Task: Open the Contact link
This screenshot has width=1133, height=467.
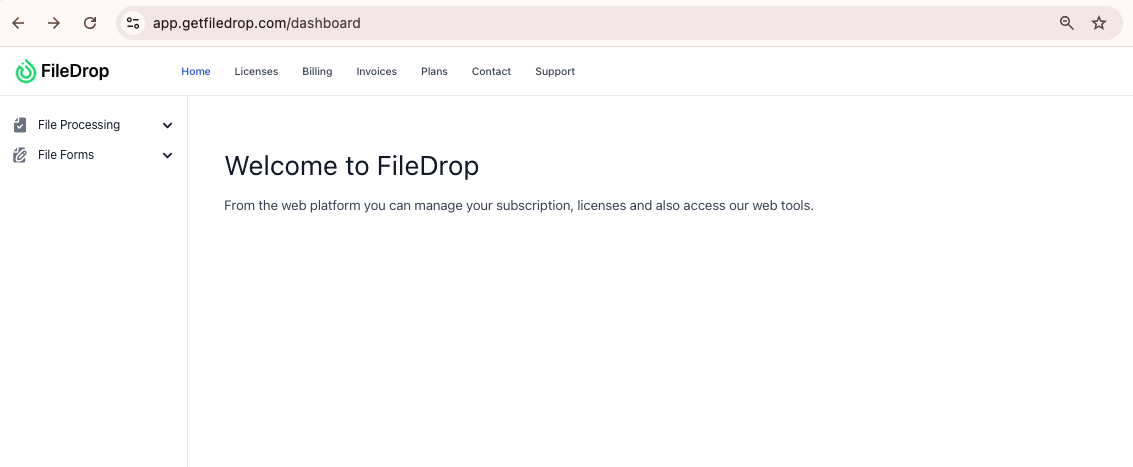Action: [491, 72]
